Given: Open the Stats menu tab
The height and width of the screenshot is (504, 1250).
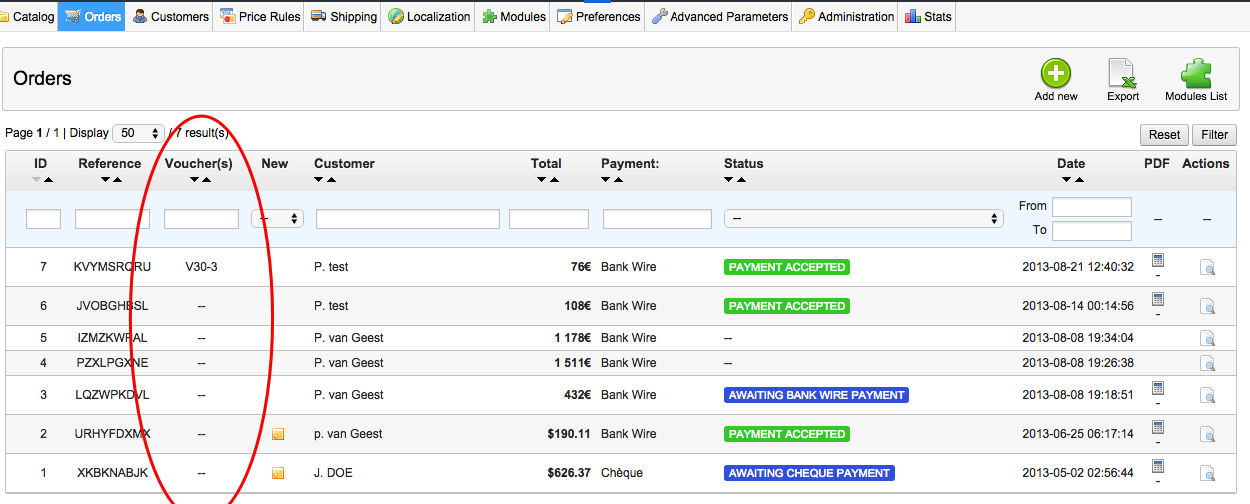Looking at the screenshot, I should 928,16.
